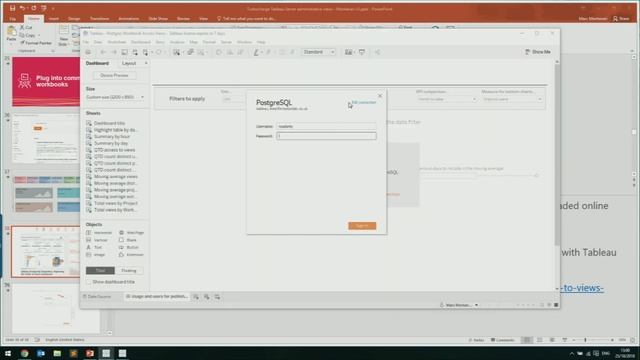Open the Custom size dropdown
This screenshot has height=360, width=640.
pos(115,97)
